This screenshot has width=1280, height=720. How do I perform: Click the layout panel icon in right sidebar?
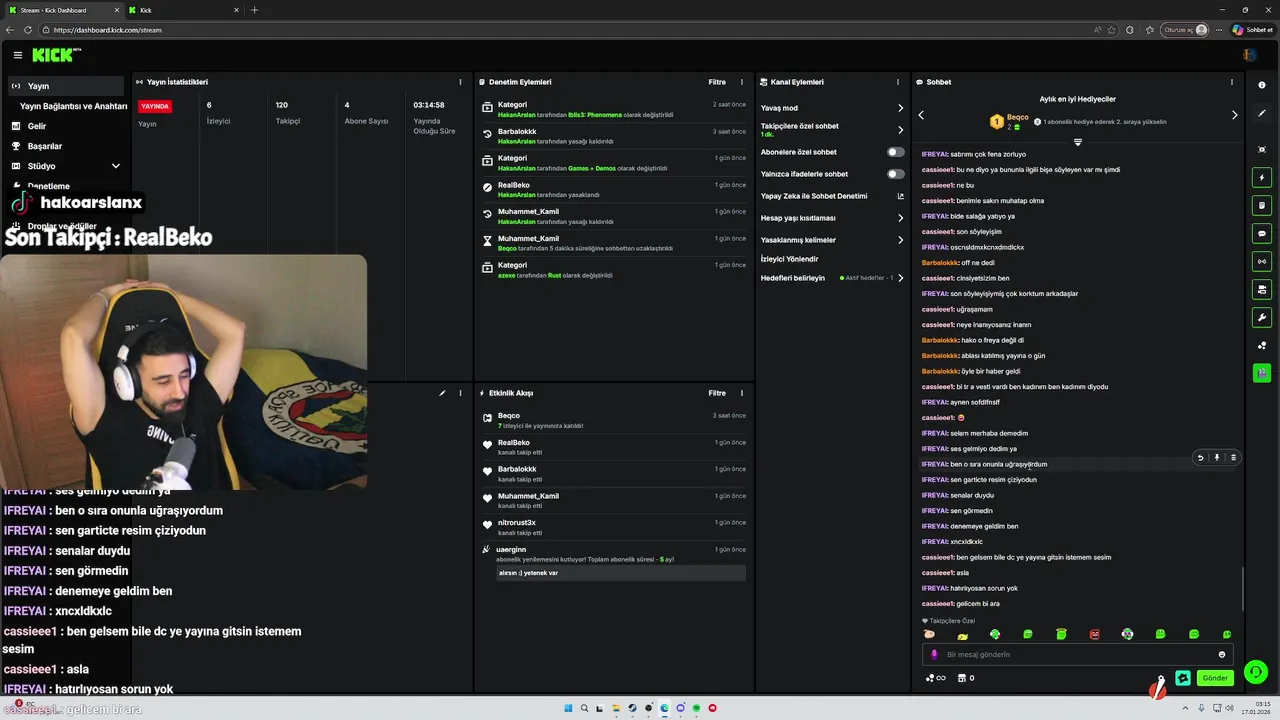pos(1262,290)
